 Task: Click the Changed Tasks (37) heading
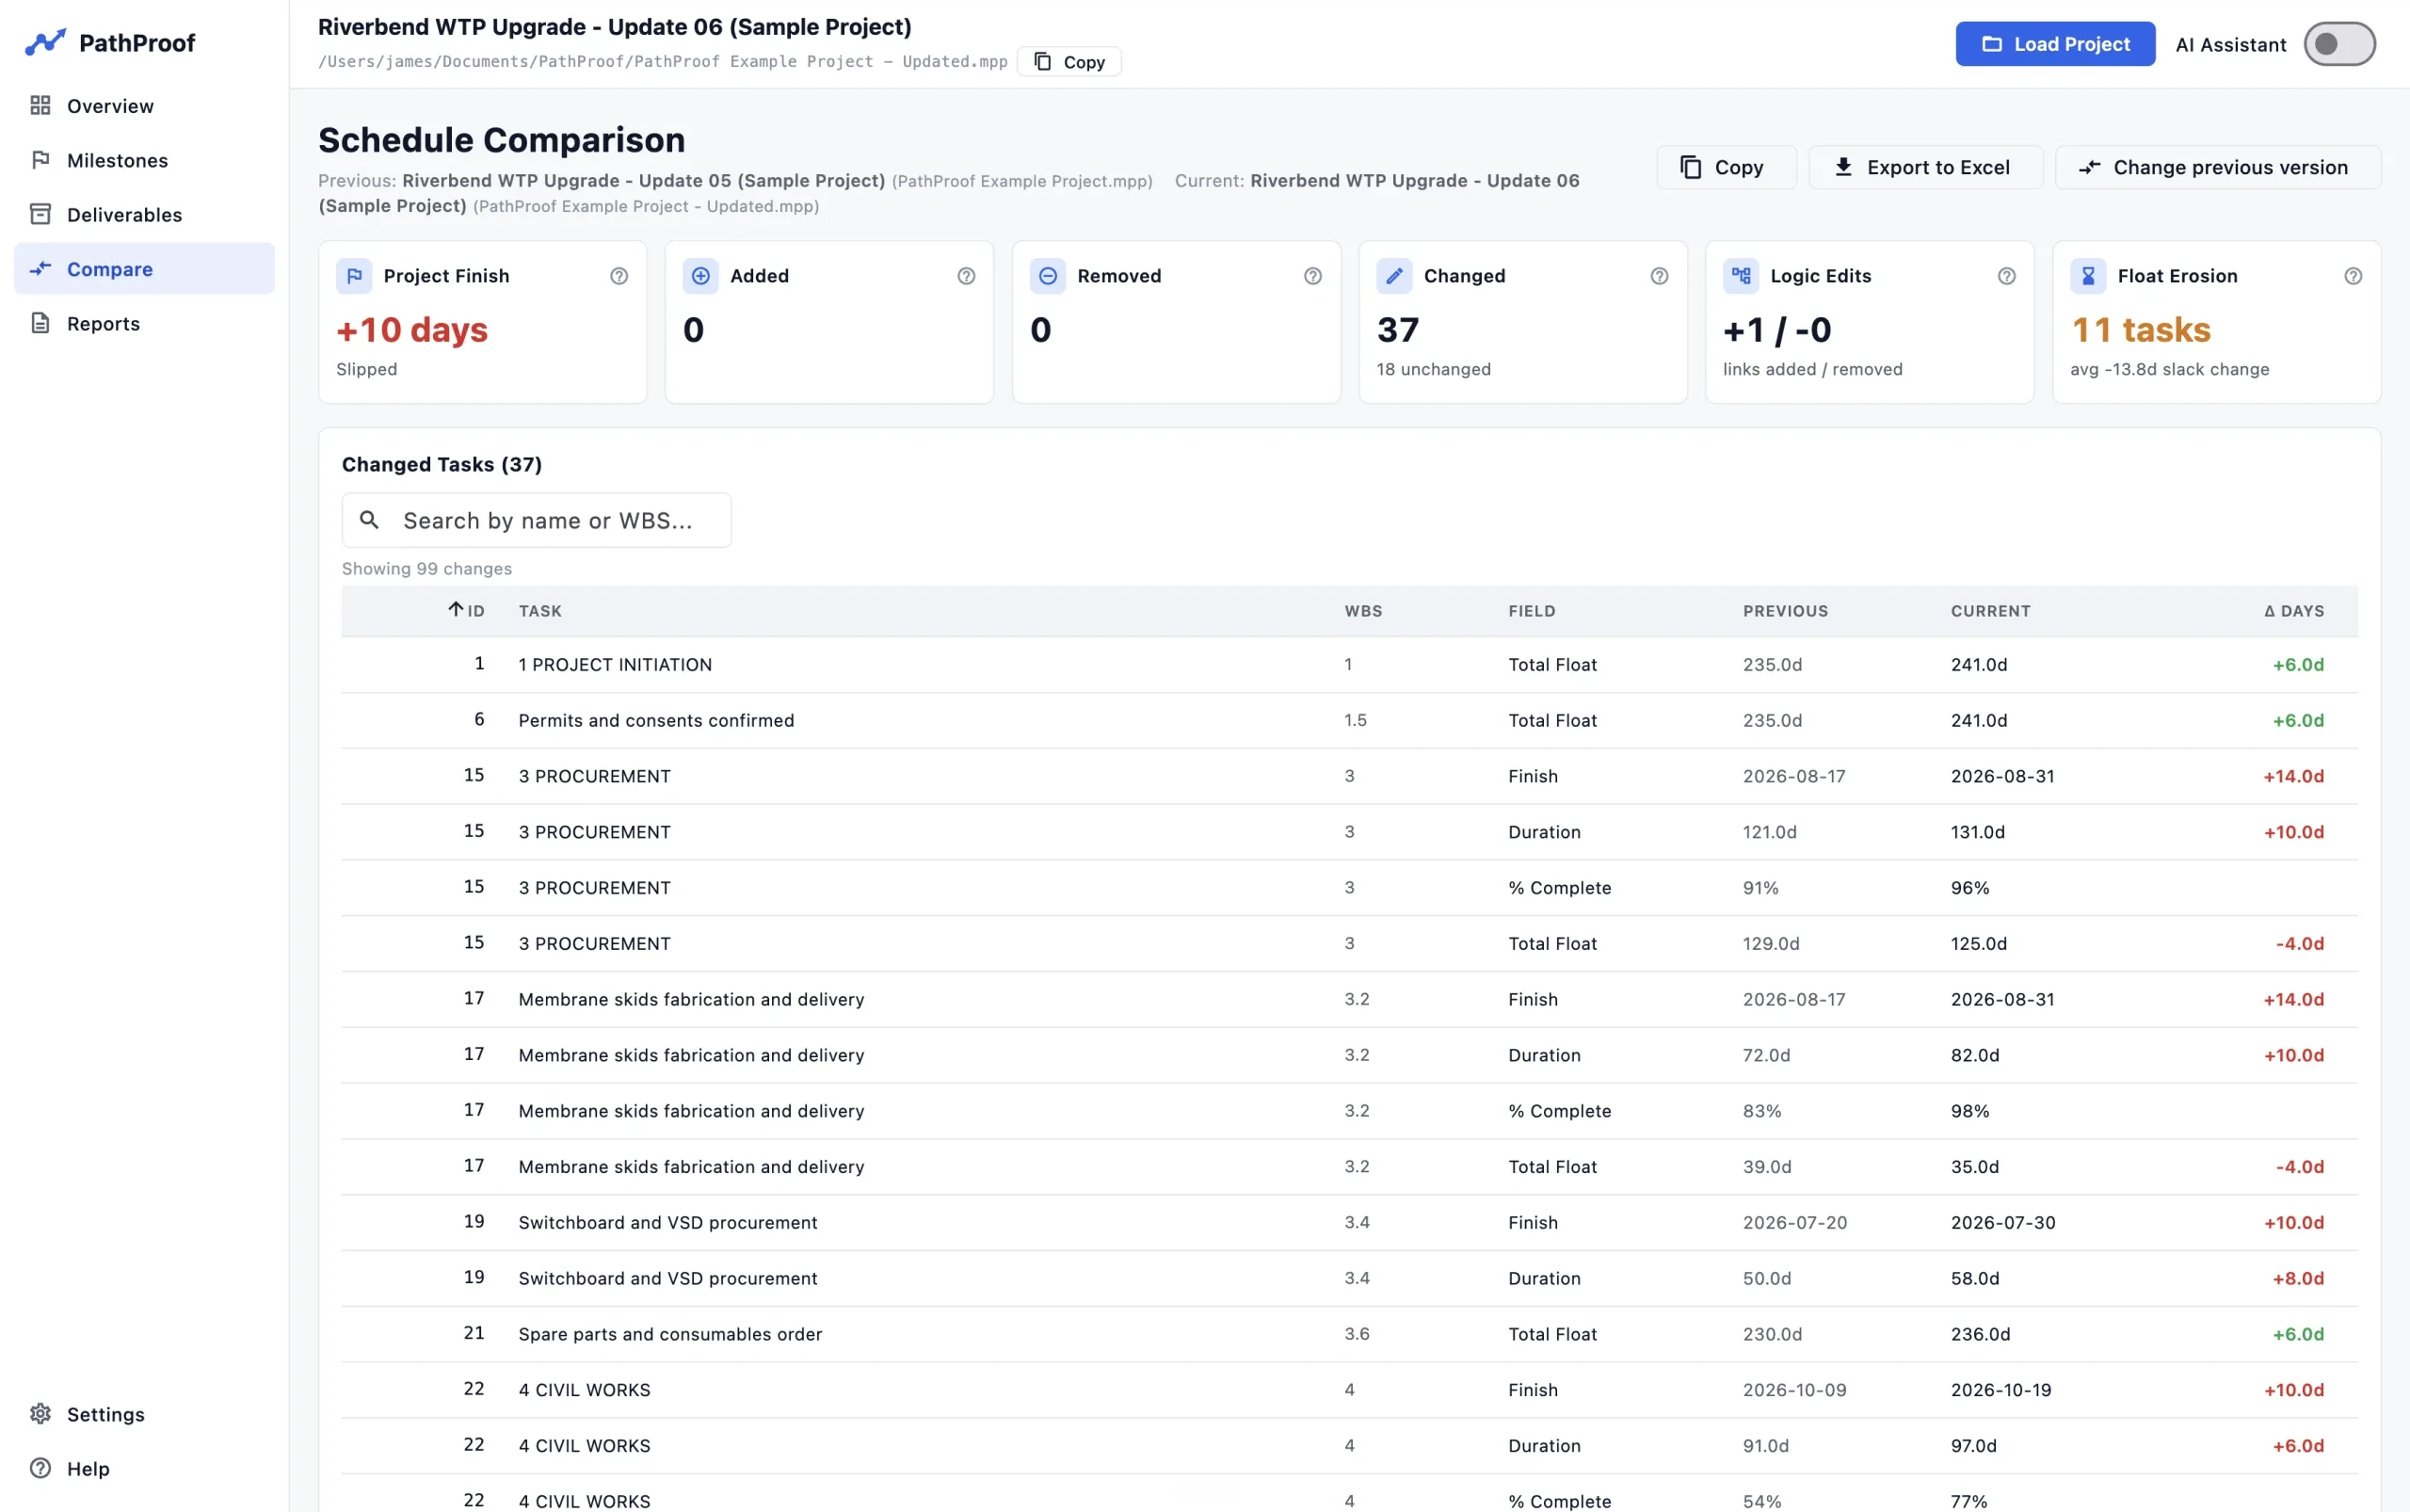tap(442, 464)
